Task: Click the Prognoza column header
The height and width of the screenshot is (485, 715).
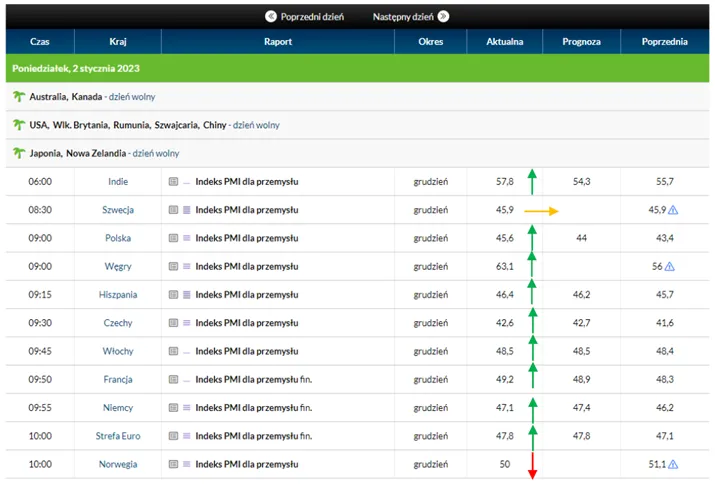Action: click(581, 41)
